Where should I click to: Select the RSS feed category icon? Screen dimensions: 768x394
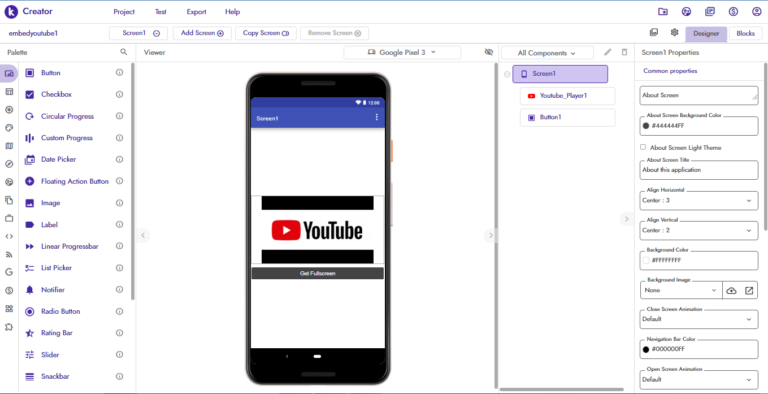coord(9,254)
